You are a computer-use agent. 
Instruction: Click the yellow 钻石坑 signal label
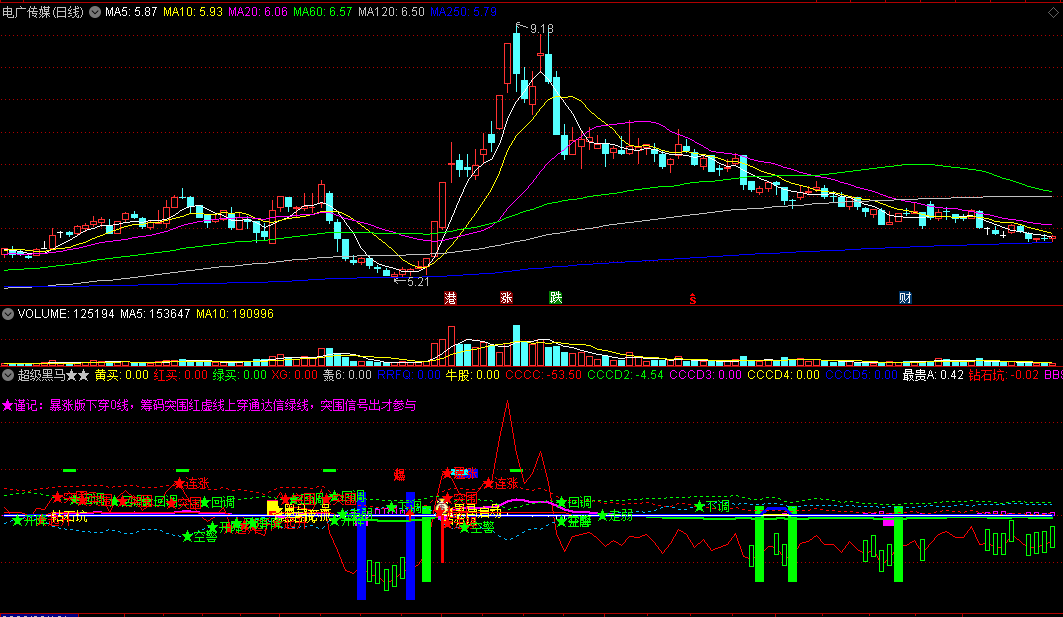coord(70,517)
